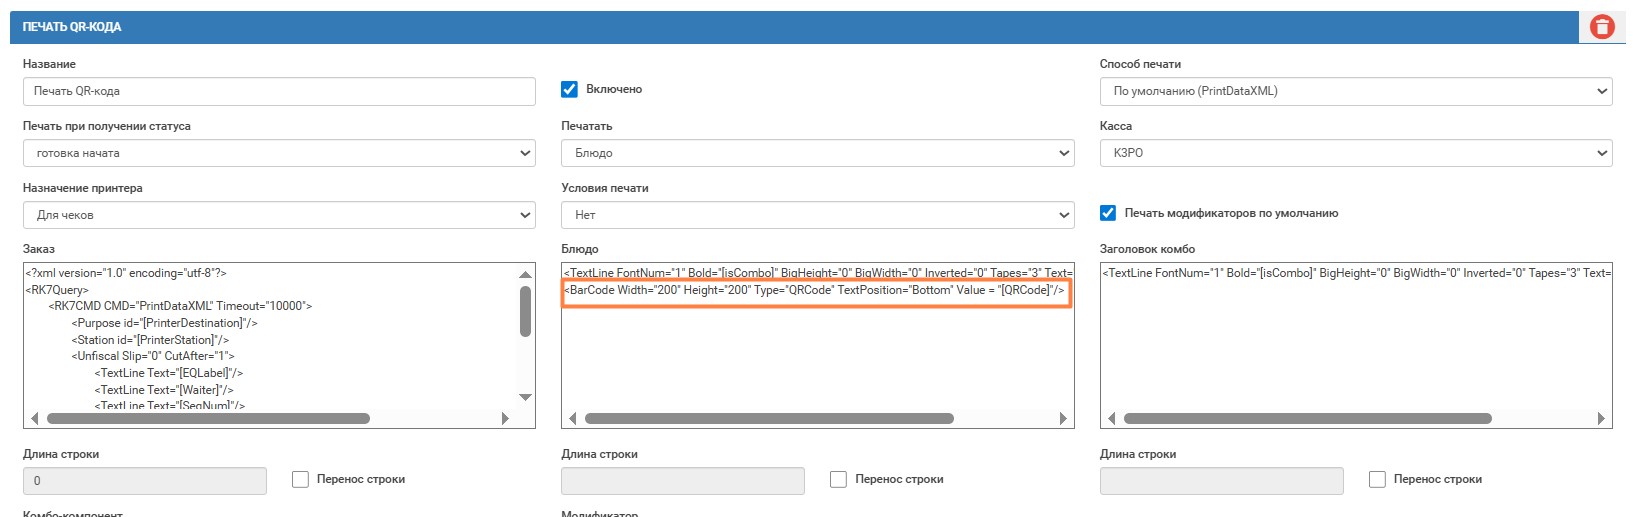Viewport: 1633px width, 517px height.
Task: Click scroll right arrow in Блюдо text area
Action: [1062, 418]
